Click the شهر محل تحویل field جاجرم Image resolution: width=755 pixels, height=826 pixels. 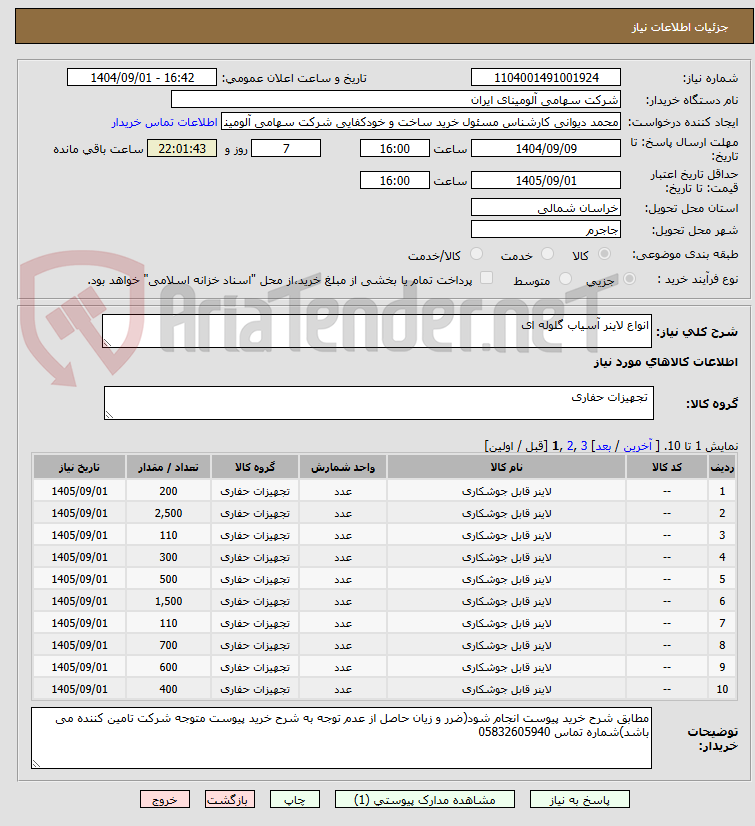click(x=546, y=230)
